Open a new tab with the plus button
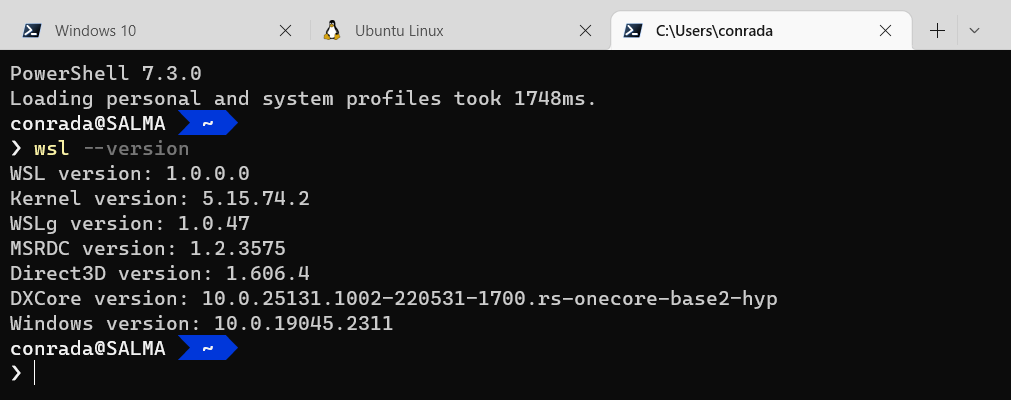1011x400 pixels. (x=937, y=30)
